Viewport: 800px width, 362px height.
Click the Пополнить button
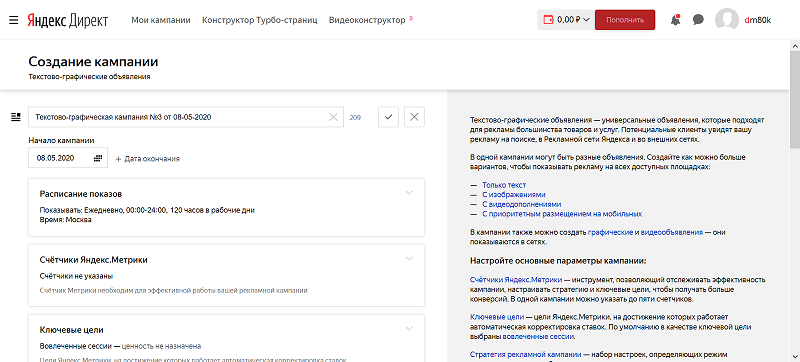click(625, 20)
